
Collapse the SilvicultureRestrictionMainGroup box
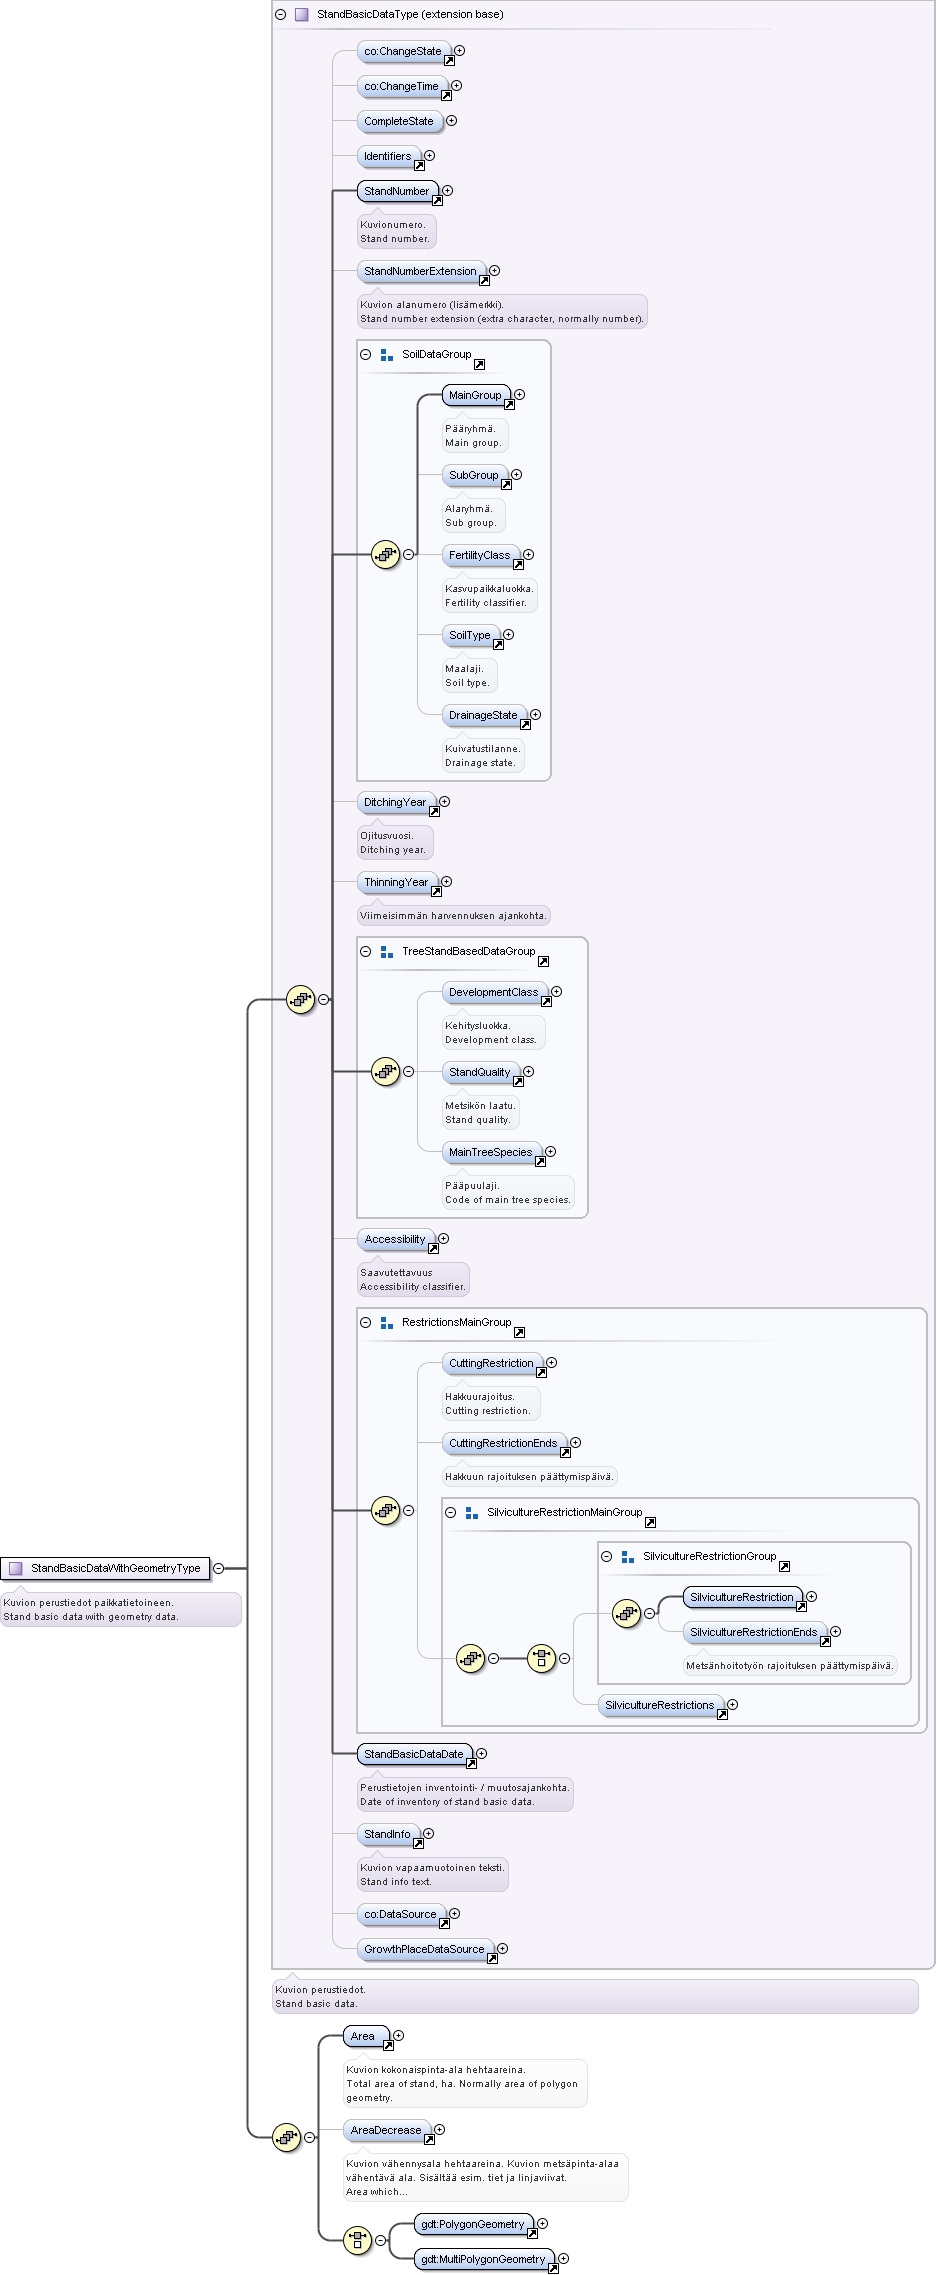click(451, 1512)
